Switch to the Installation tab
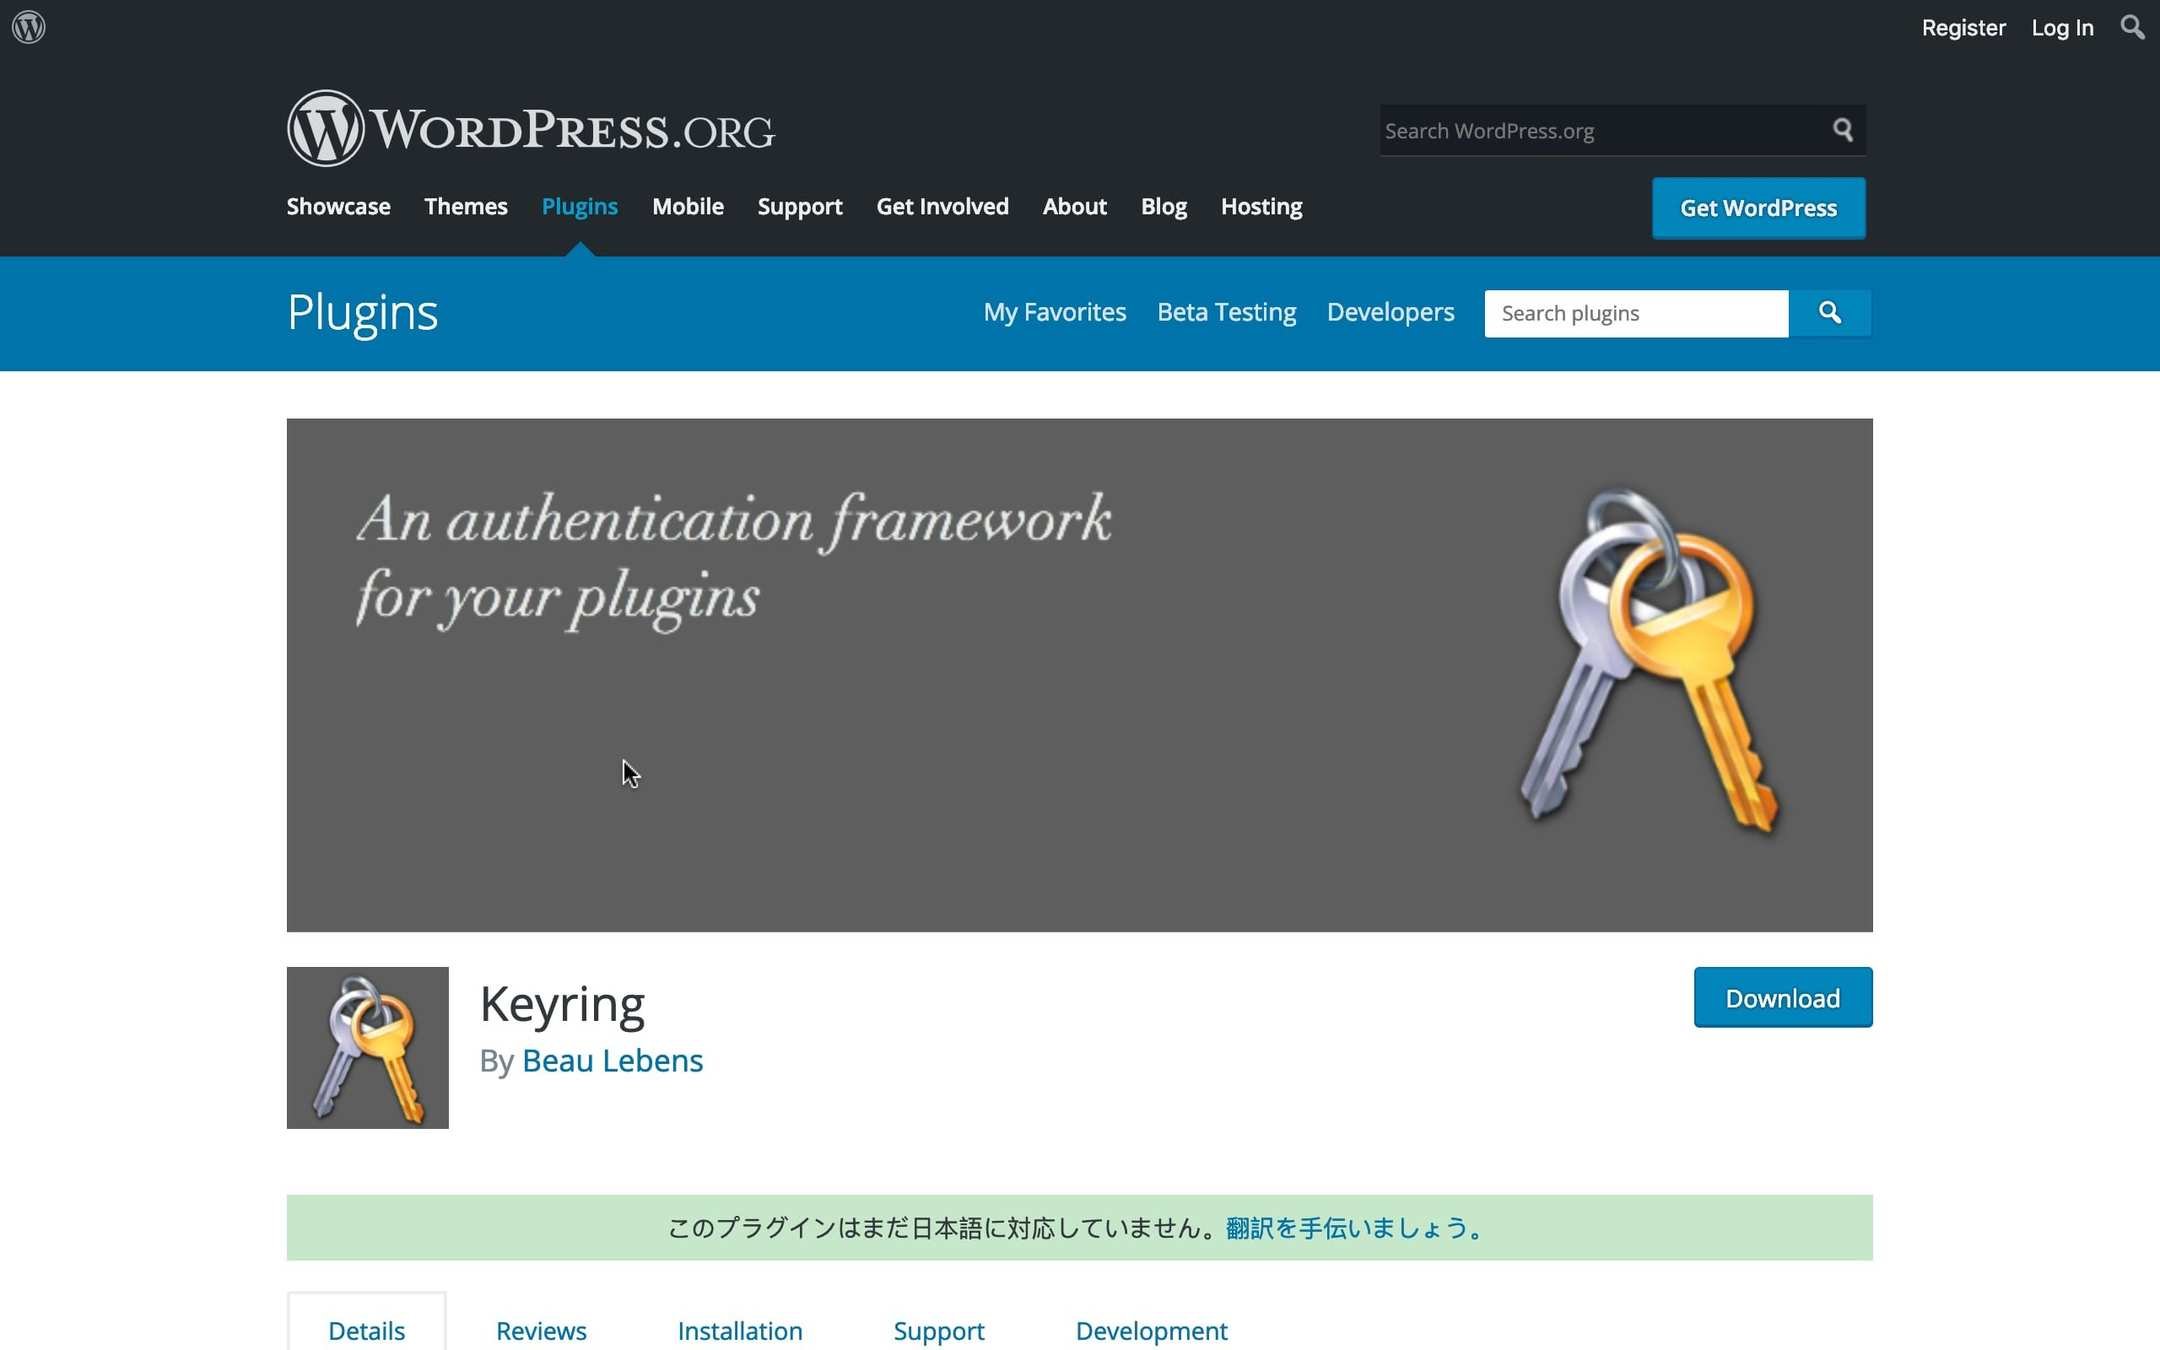This screenshot has height=1350, width=2160. point(739,1330)
